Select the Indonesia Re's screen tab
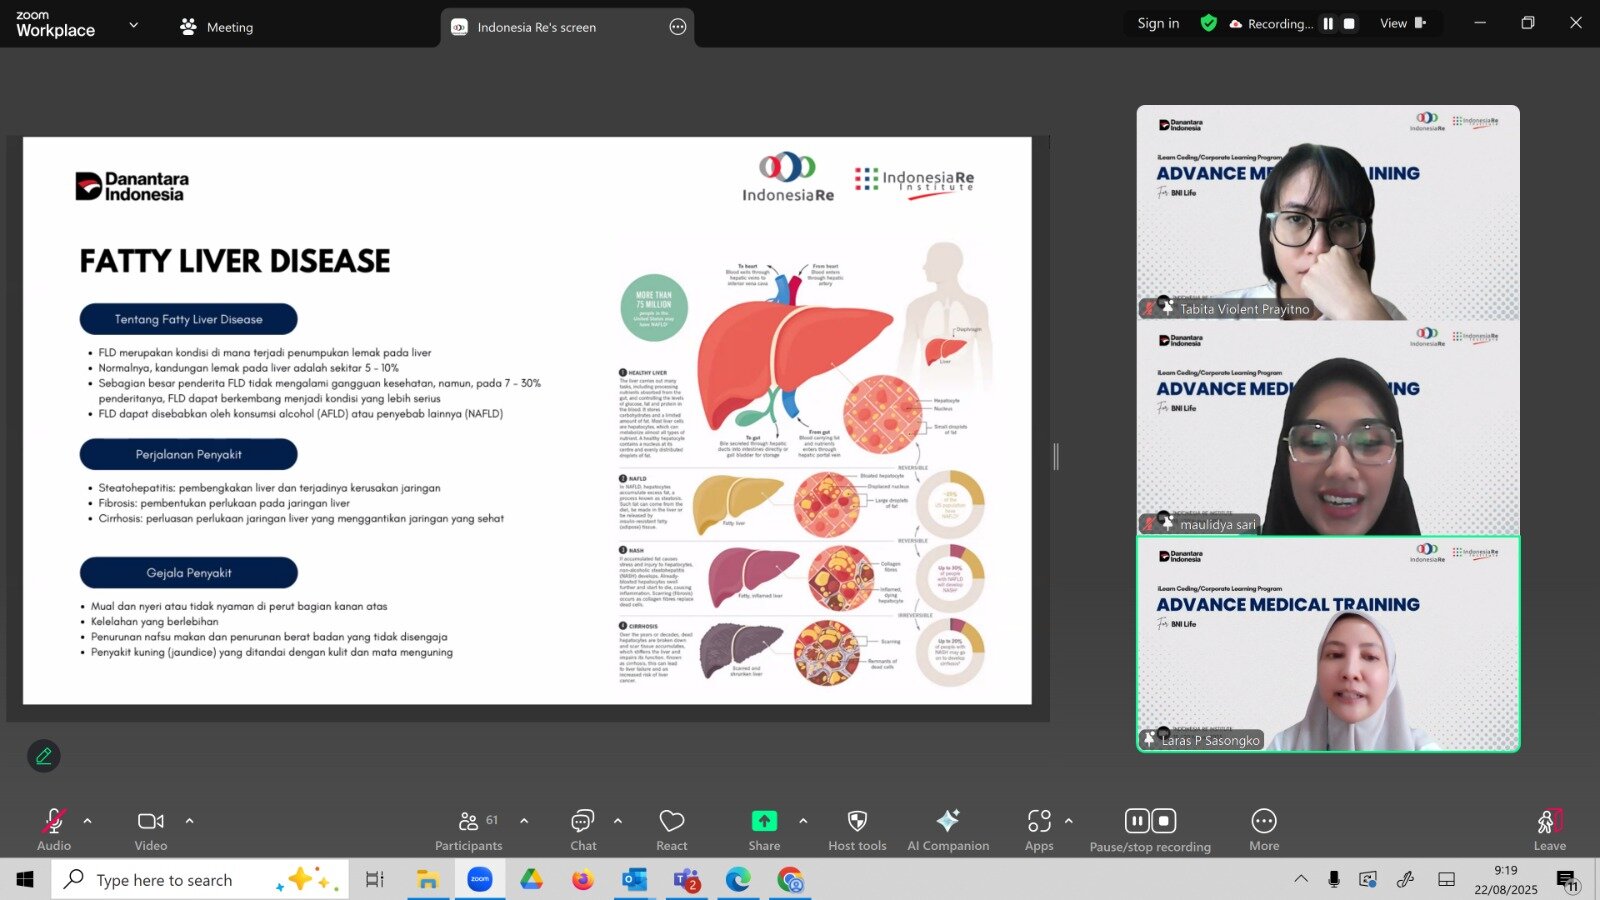Screen dimensions: 1600x900 click(537, 27)
